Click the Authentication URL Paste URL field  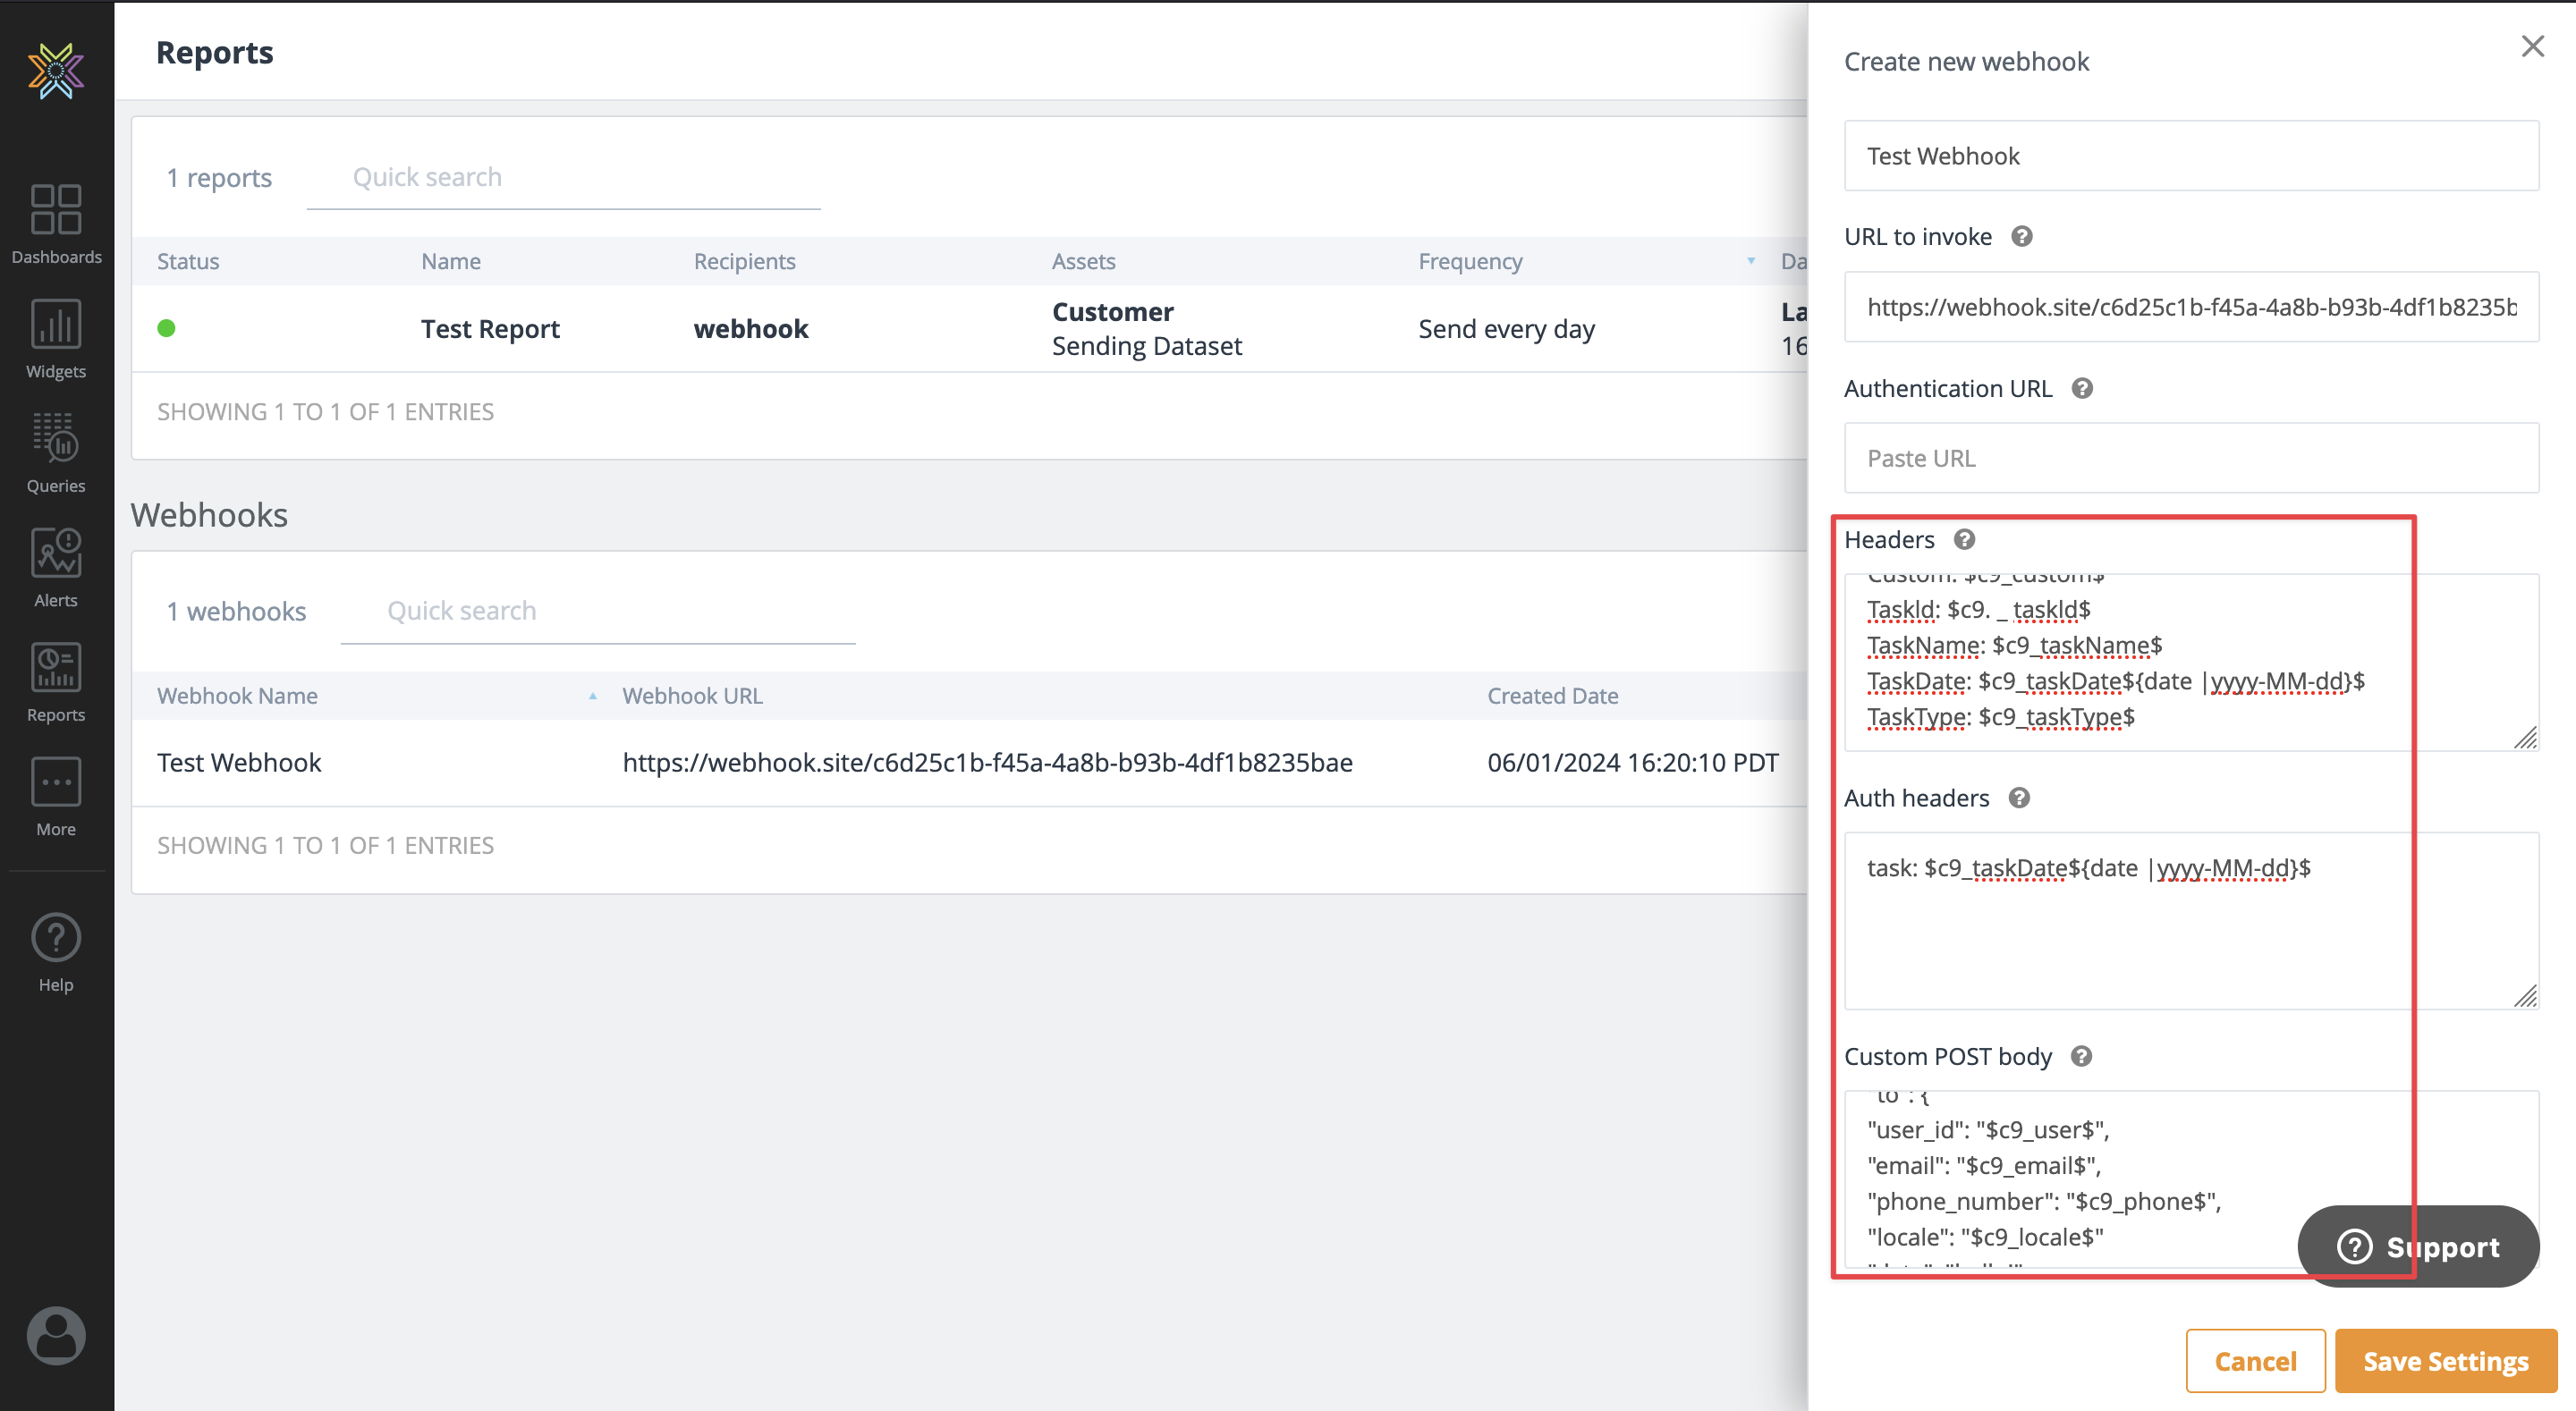[x=2190, y=458]
